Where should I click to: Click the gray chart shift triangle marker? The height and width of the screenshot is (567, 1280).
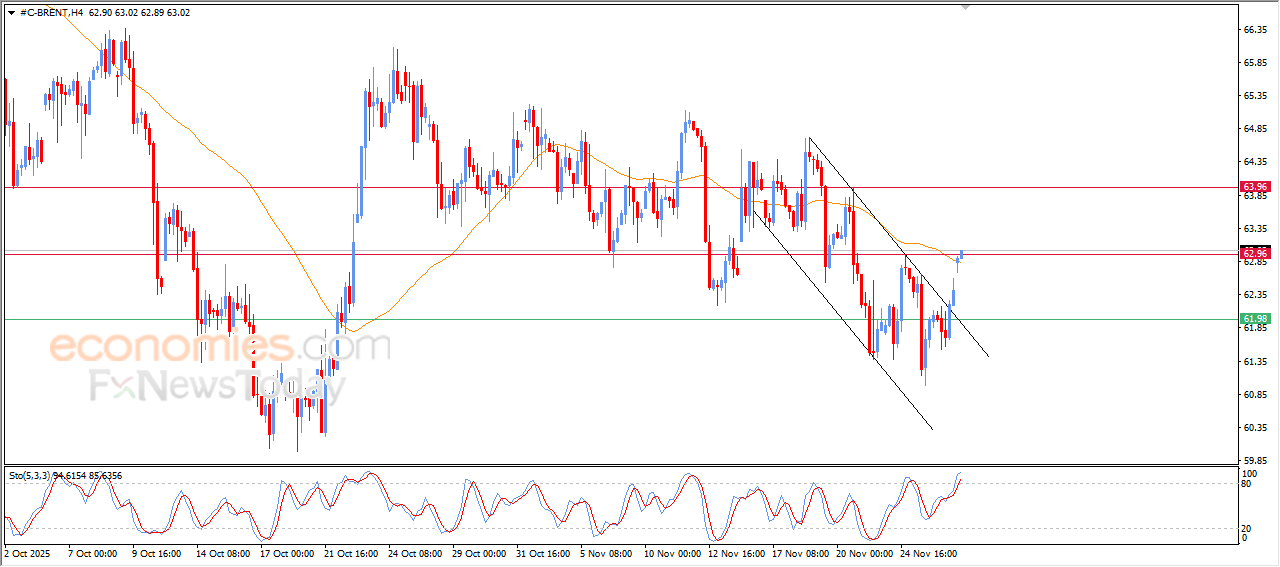pyautogui.click(x=965, y=6)
